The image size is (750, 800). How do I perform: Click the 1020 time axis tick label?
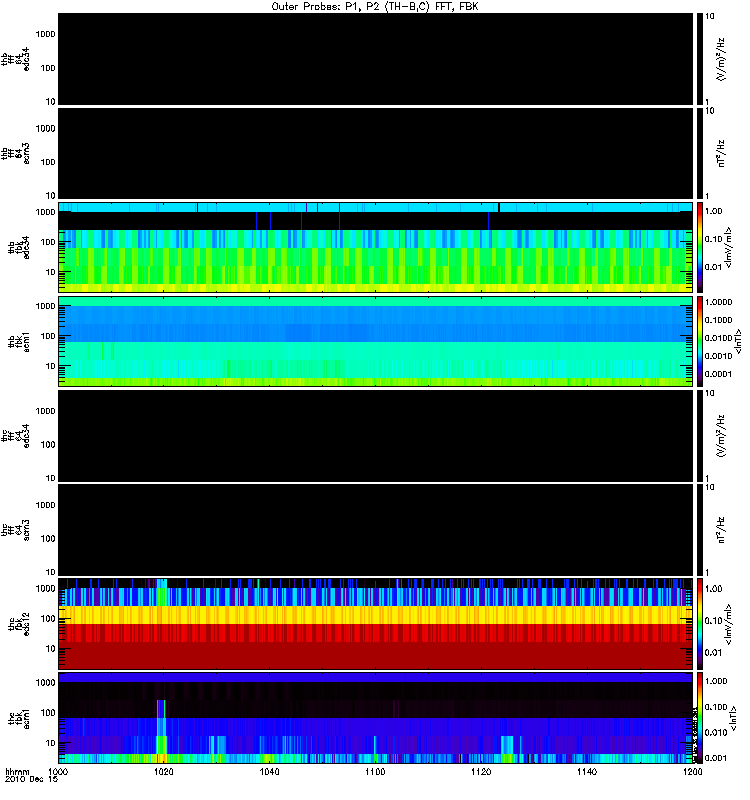[163, 771]
